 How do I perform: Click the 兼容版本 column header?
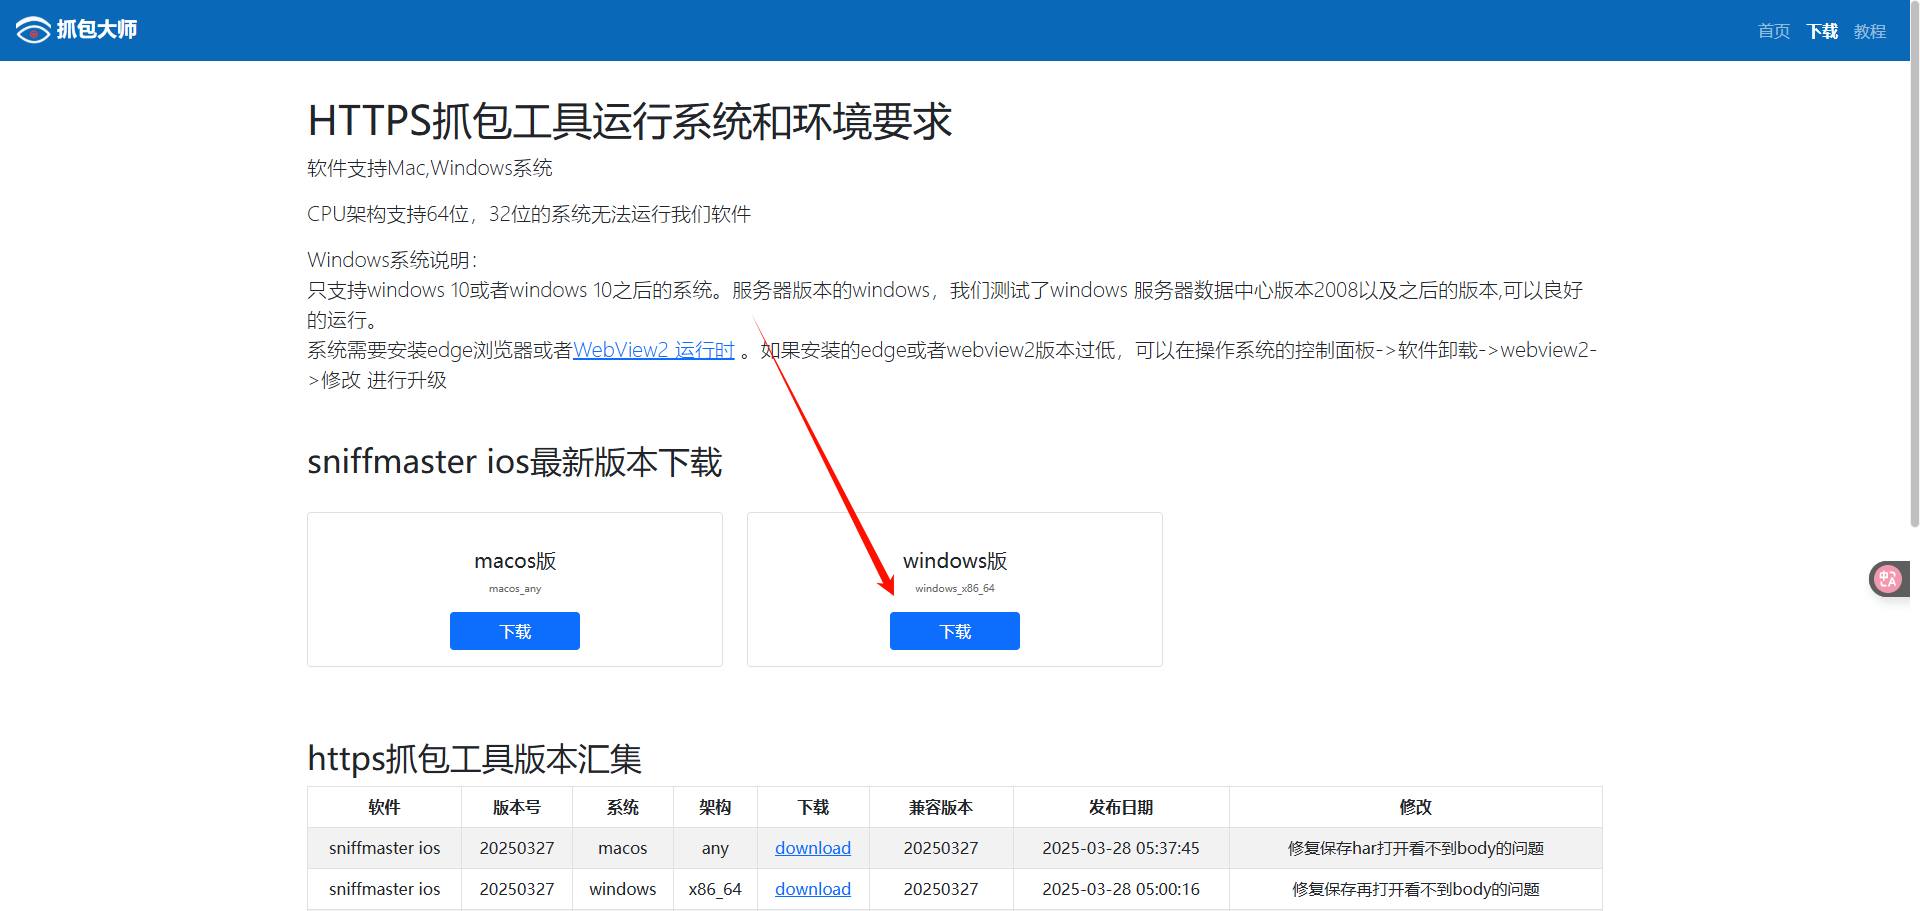click(941, 807)
